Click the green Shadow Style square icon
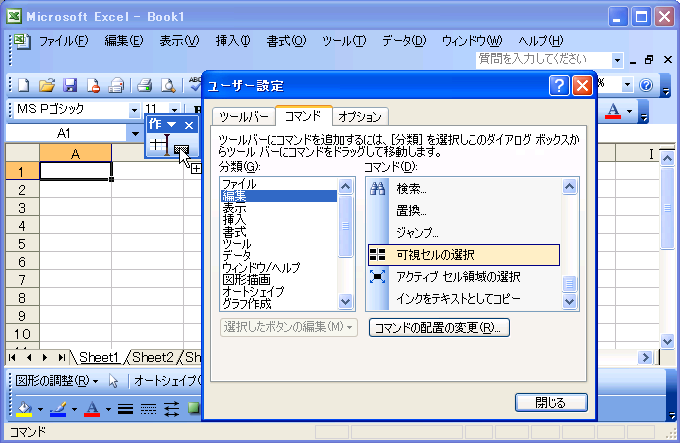Viewport: 680px width, 443px height. tap(194, 408)
